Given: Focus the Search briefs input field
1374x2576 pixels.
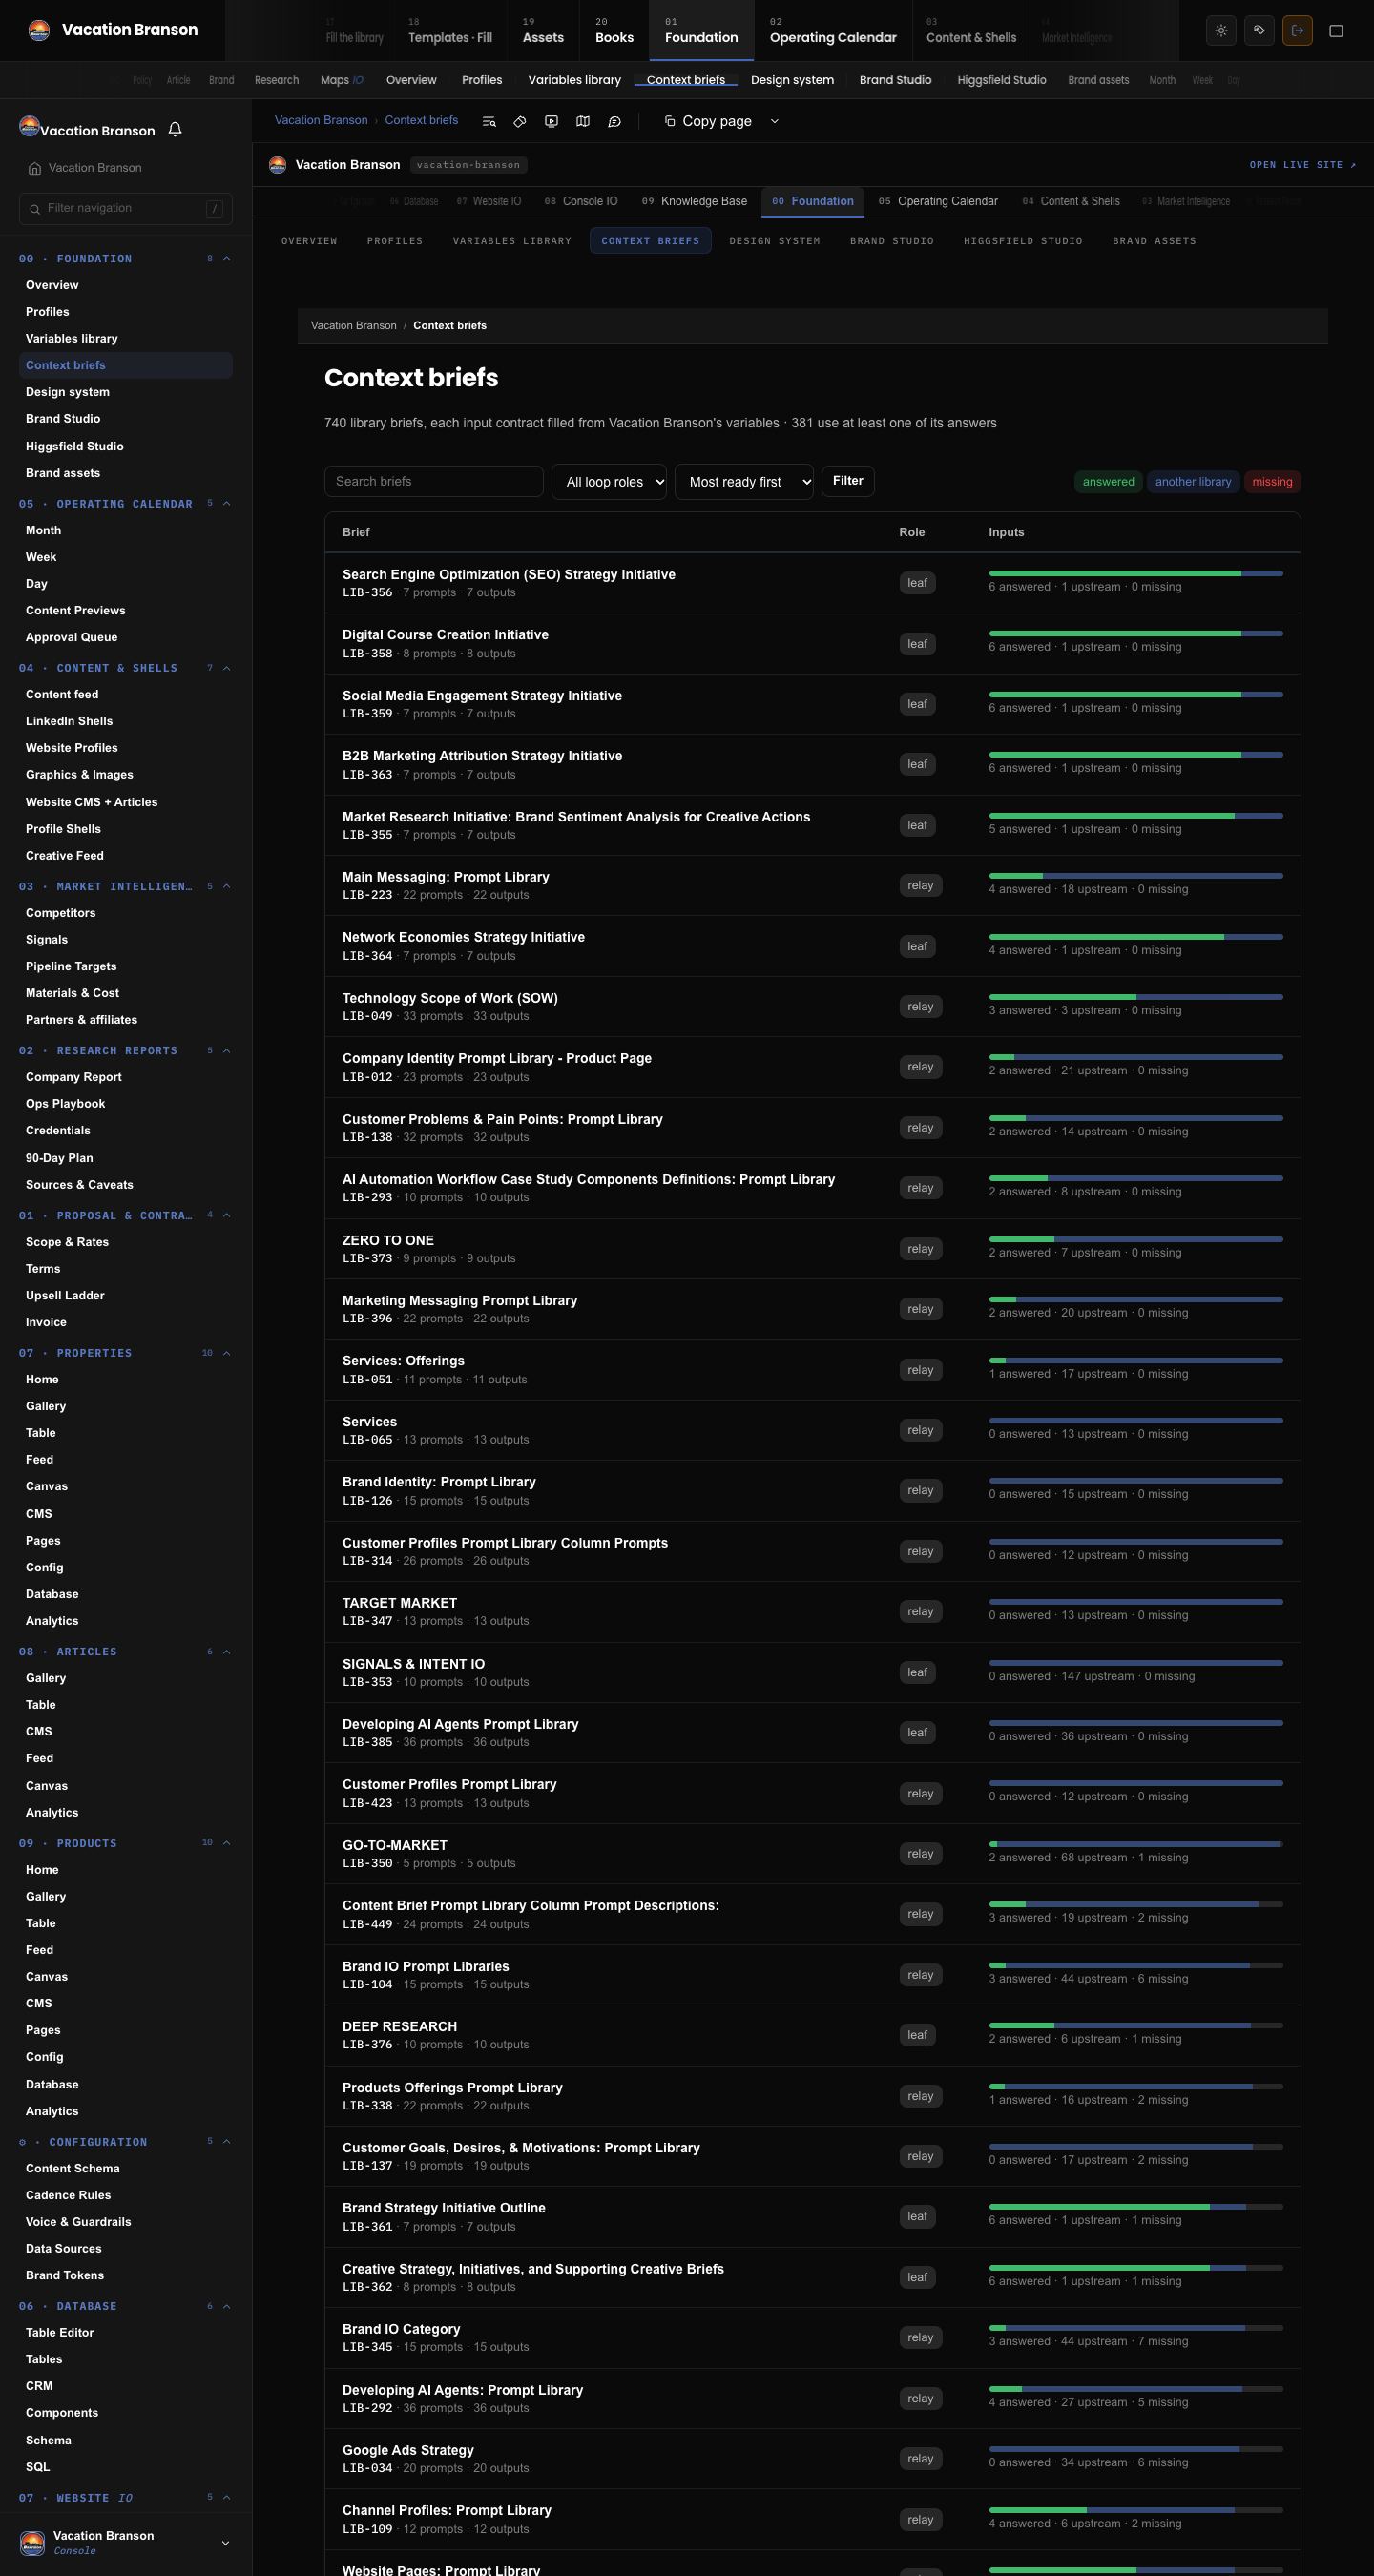Looking at the screenshot, I should 433,482.
